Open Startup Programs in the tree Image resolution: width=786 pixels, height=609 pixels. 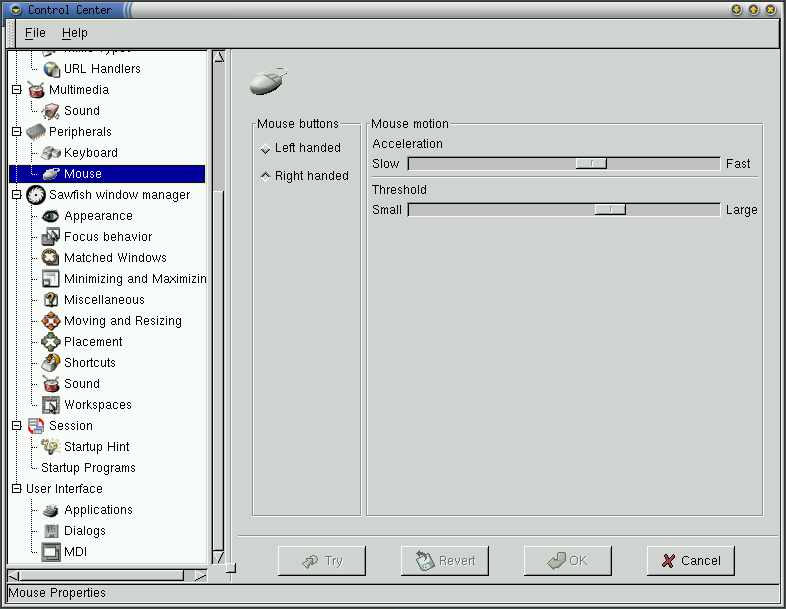(88, 468)
